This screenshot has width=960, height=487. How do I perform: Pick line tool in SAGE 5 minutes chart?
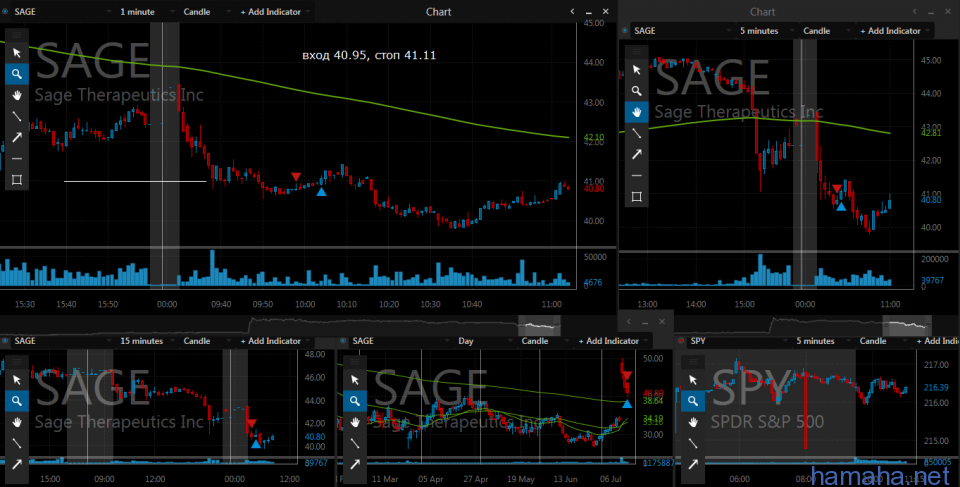pos(637,133)
